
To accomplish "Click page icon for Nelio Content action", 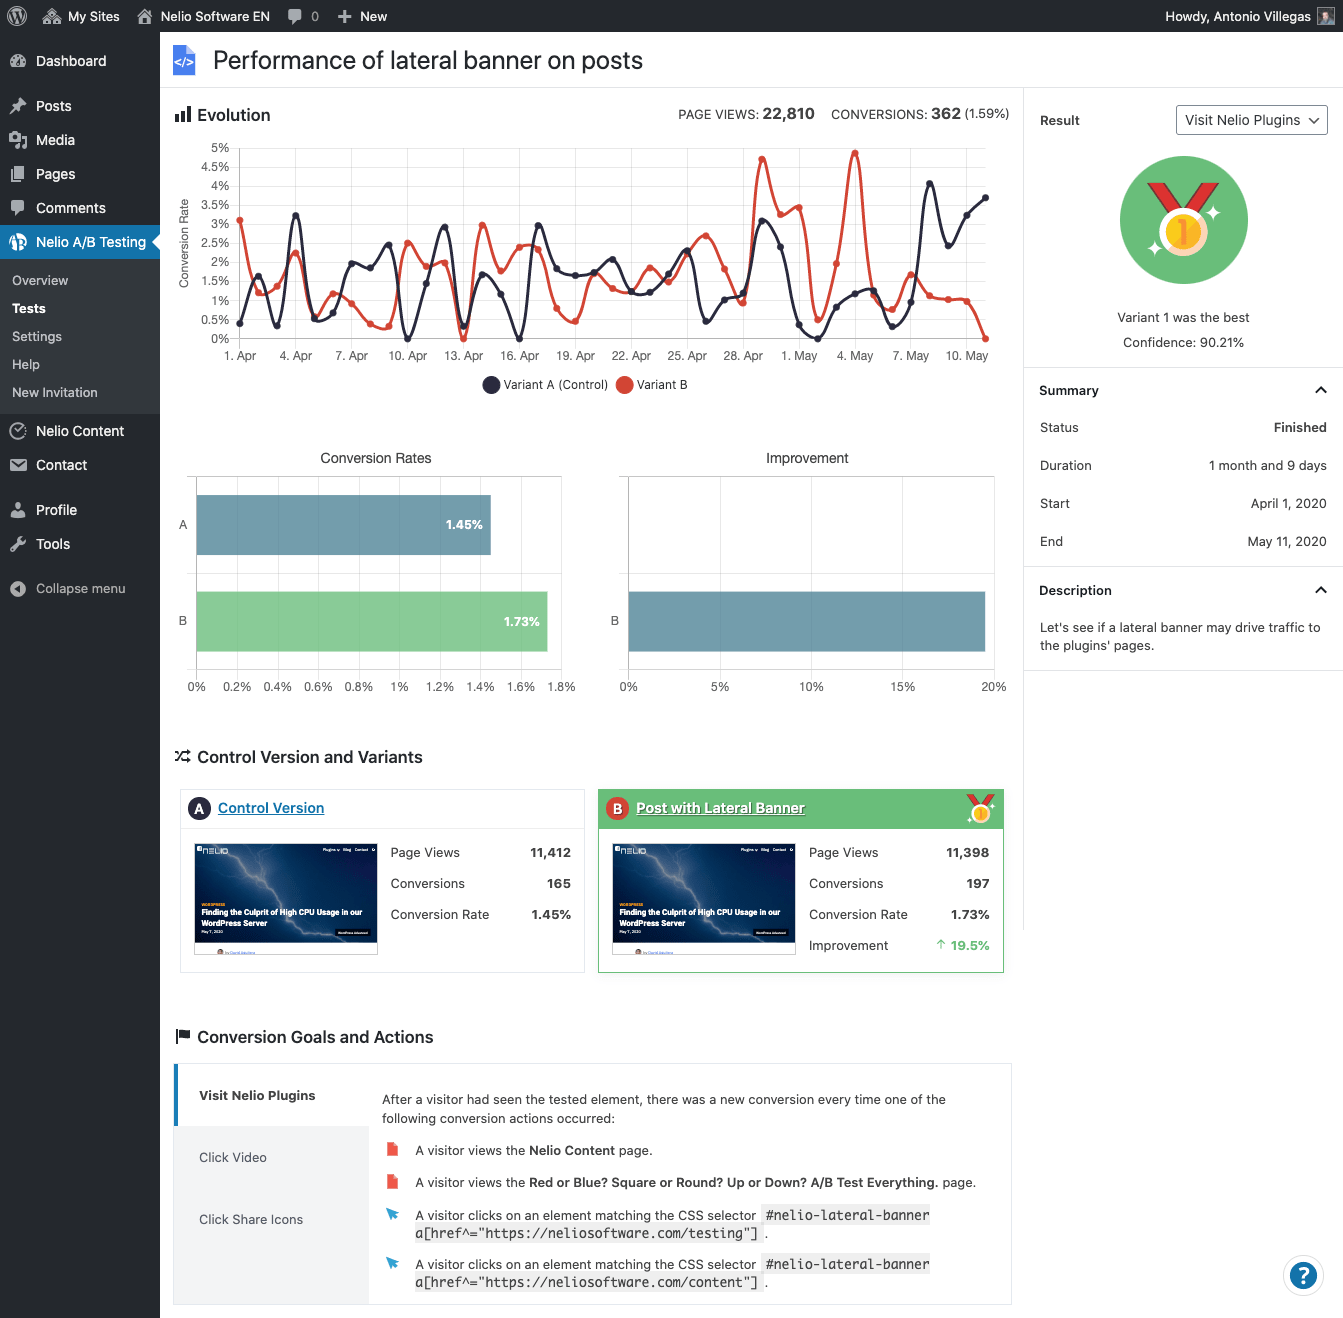I will (392, 1150).
